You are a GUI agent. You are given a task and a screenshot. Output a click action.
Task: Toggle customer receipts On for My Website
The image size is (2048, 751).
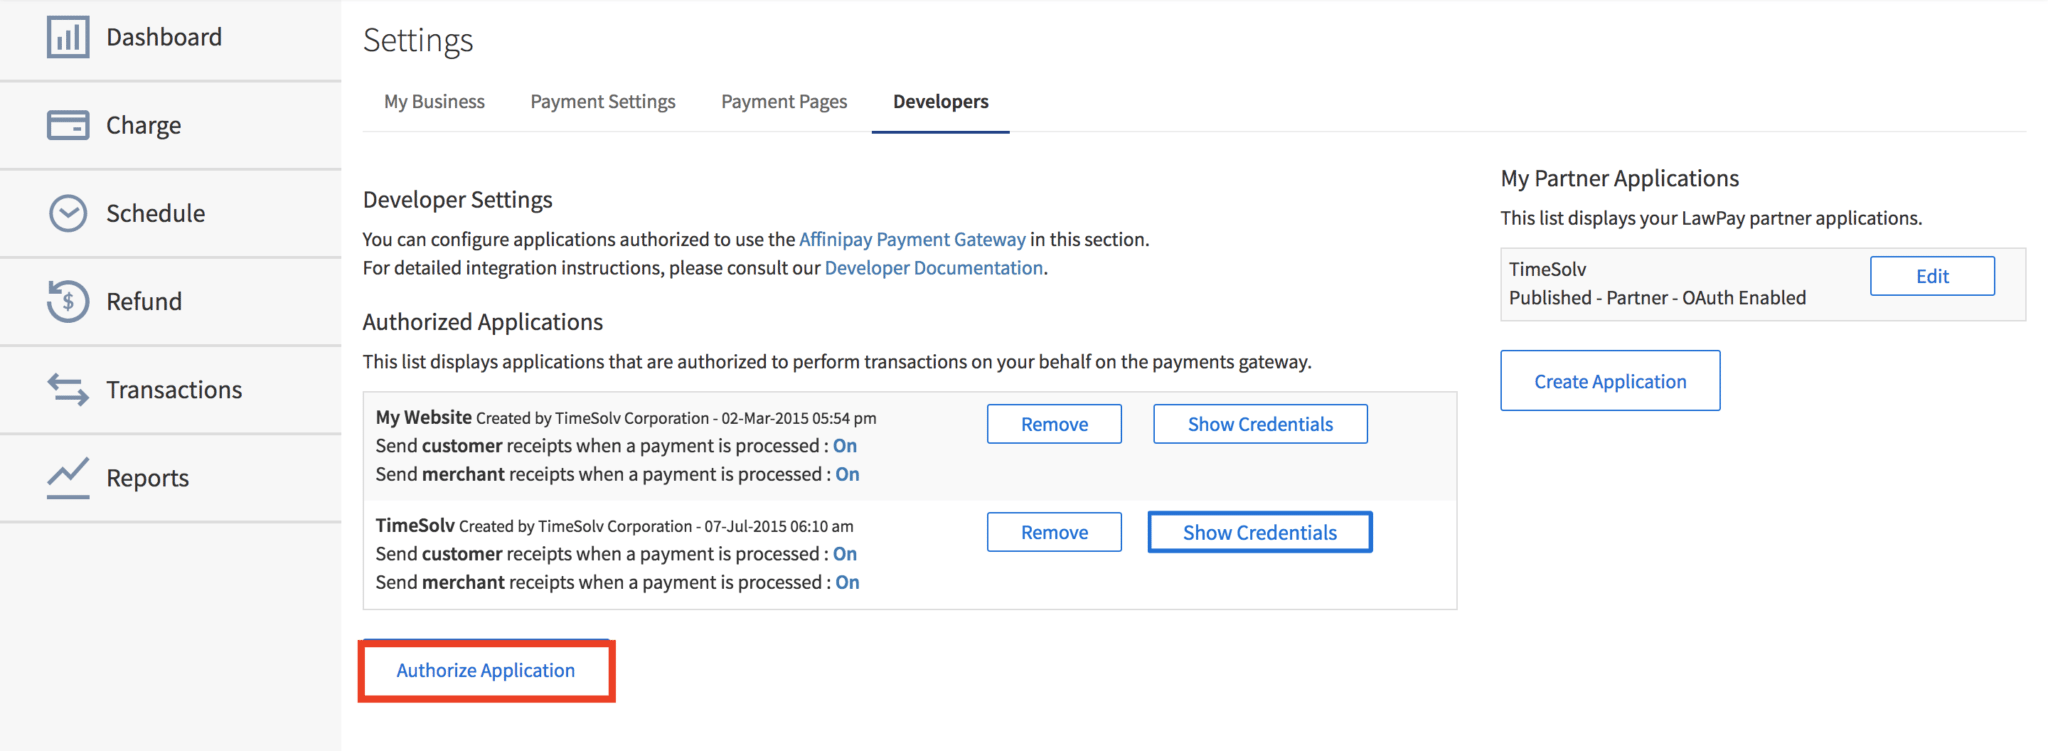(845, 446)
